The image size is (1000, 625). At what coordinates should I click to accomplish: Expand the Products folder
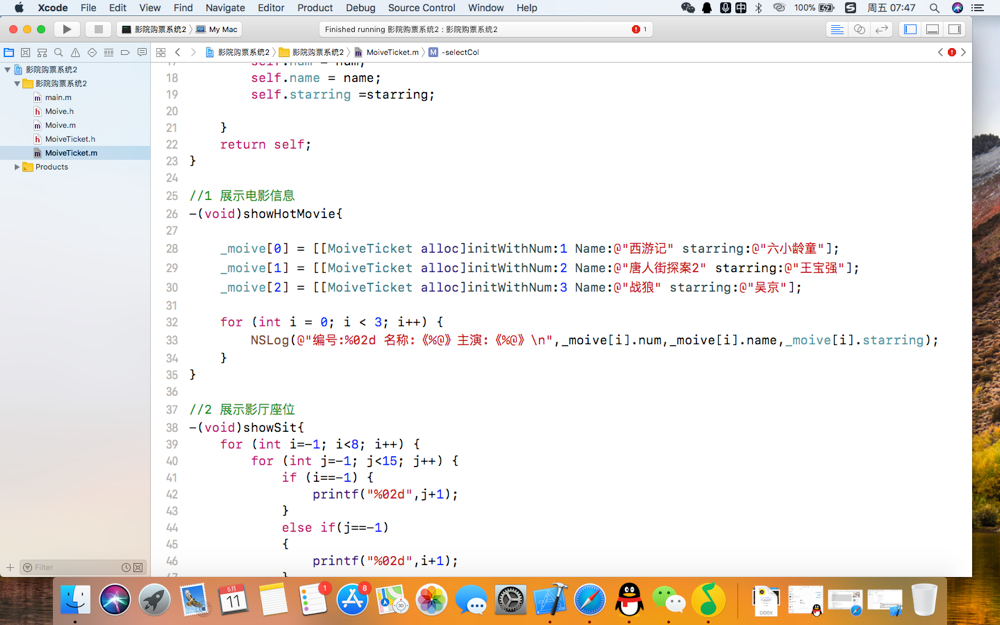(17, 167)
